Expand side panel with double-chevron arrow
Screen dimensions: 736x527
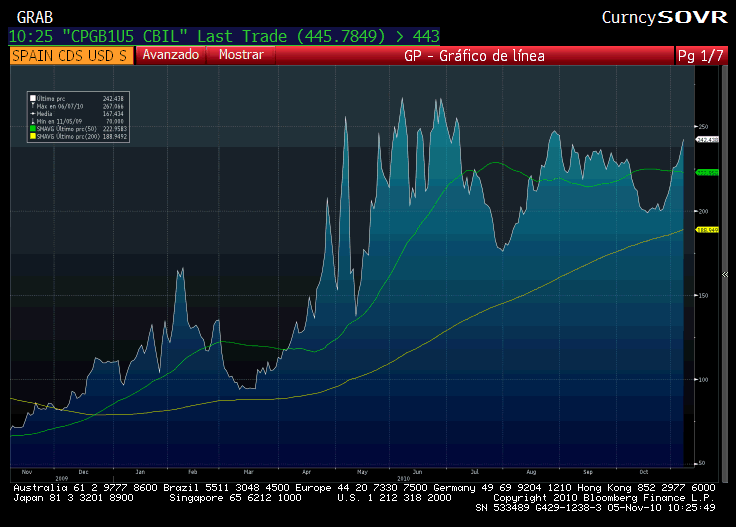tap(725, 275)
